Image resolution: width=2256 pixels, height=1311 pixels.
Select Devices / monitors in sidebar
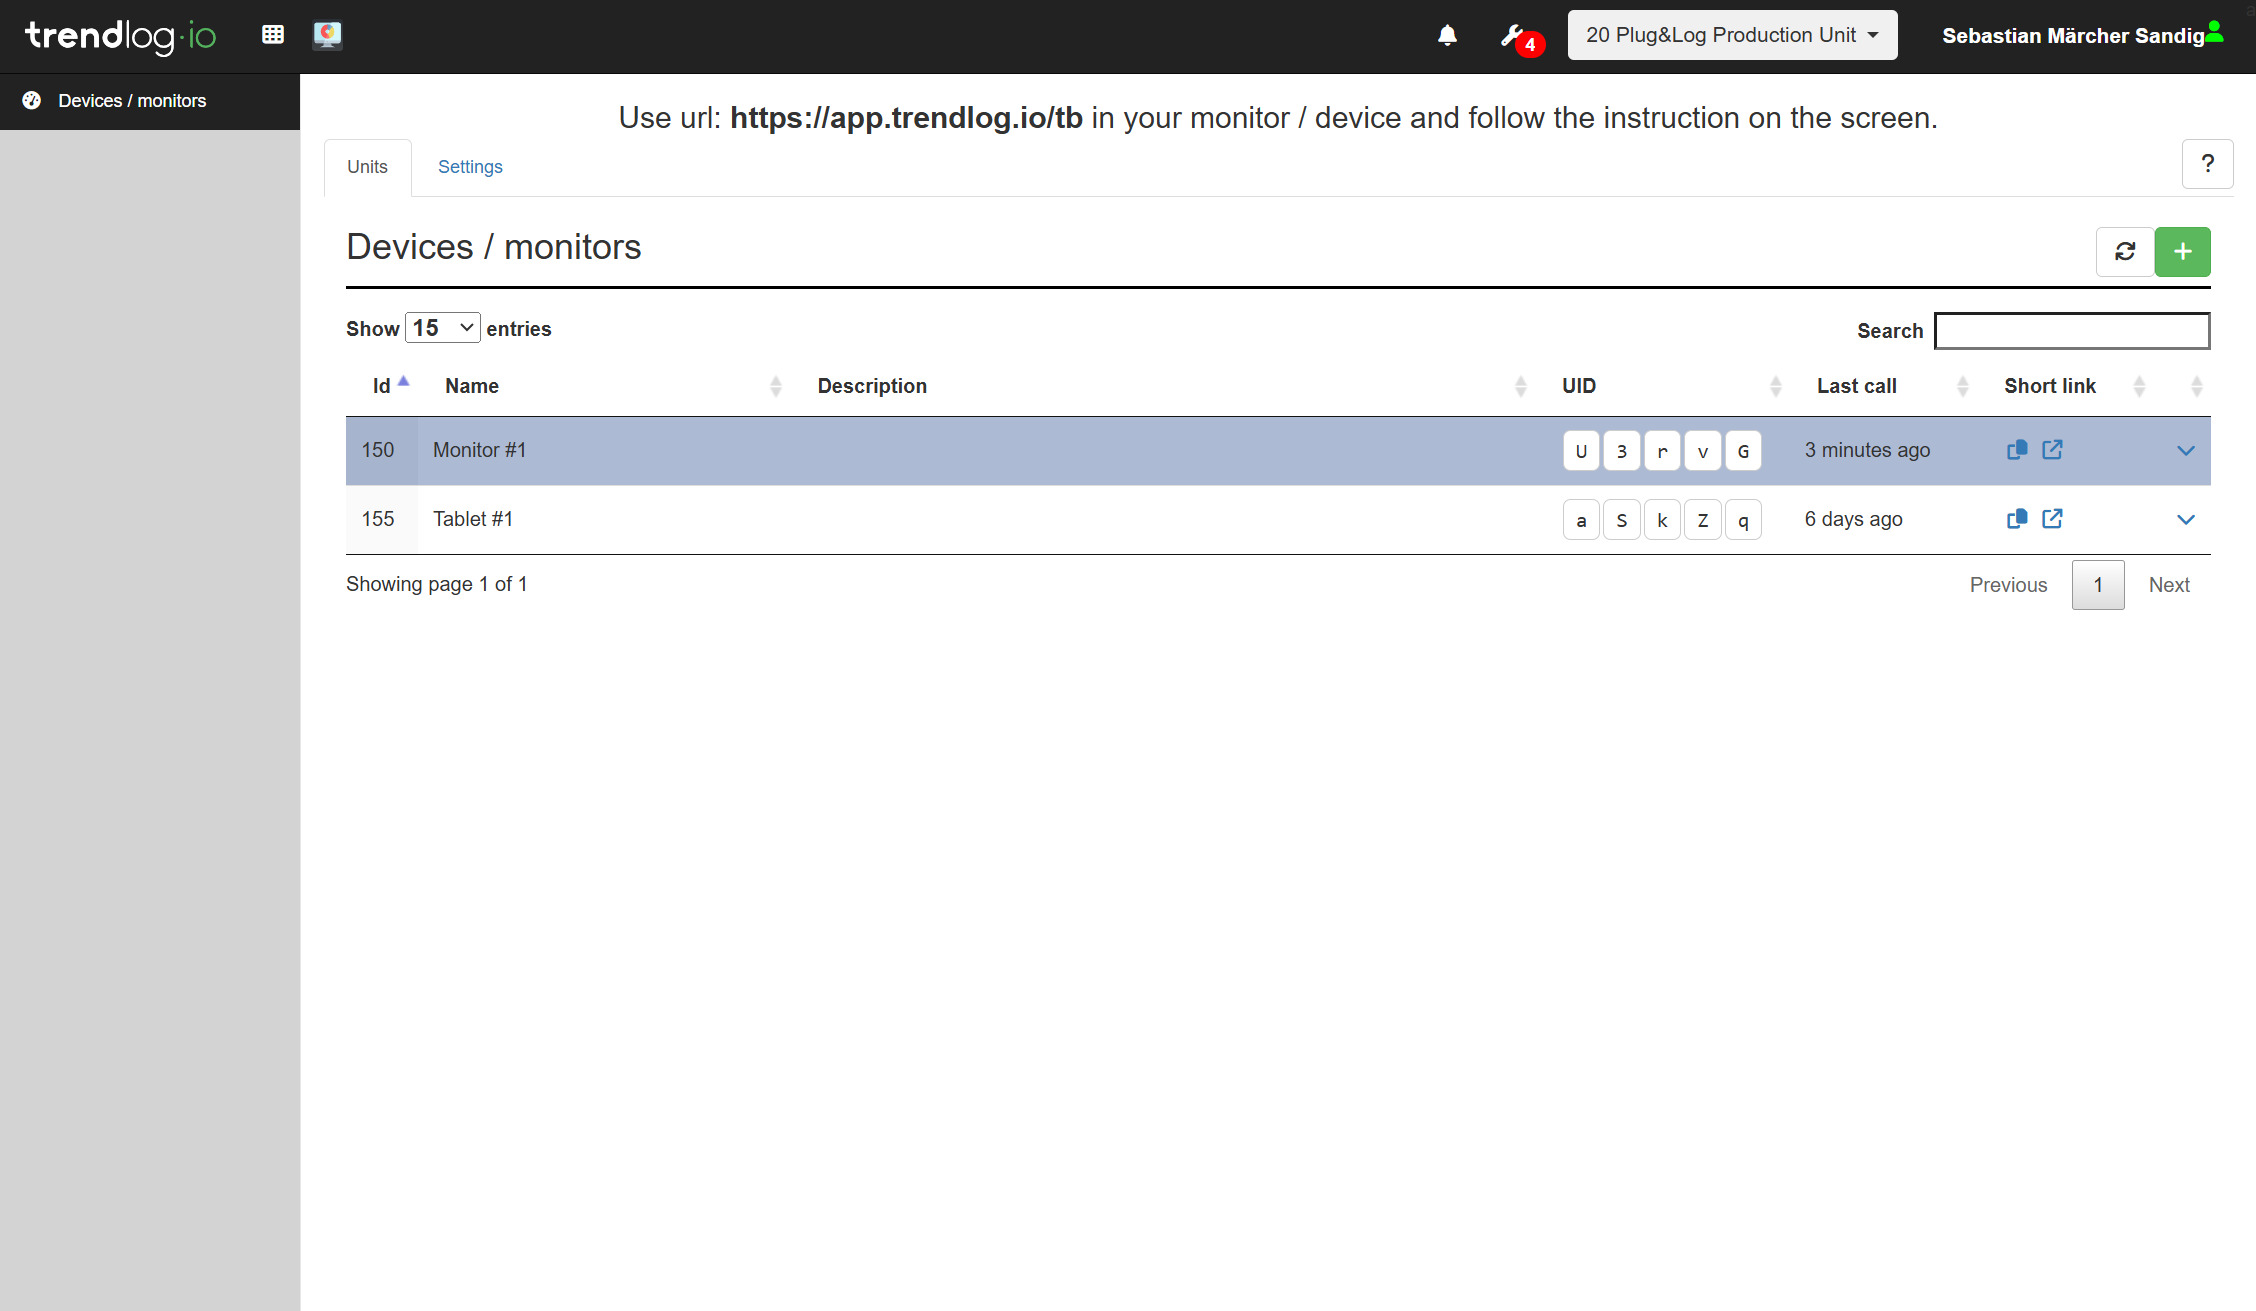coord(150,101)
